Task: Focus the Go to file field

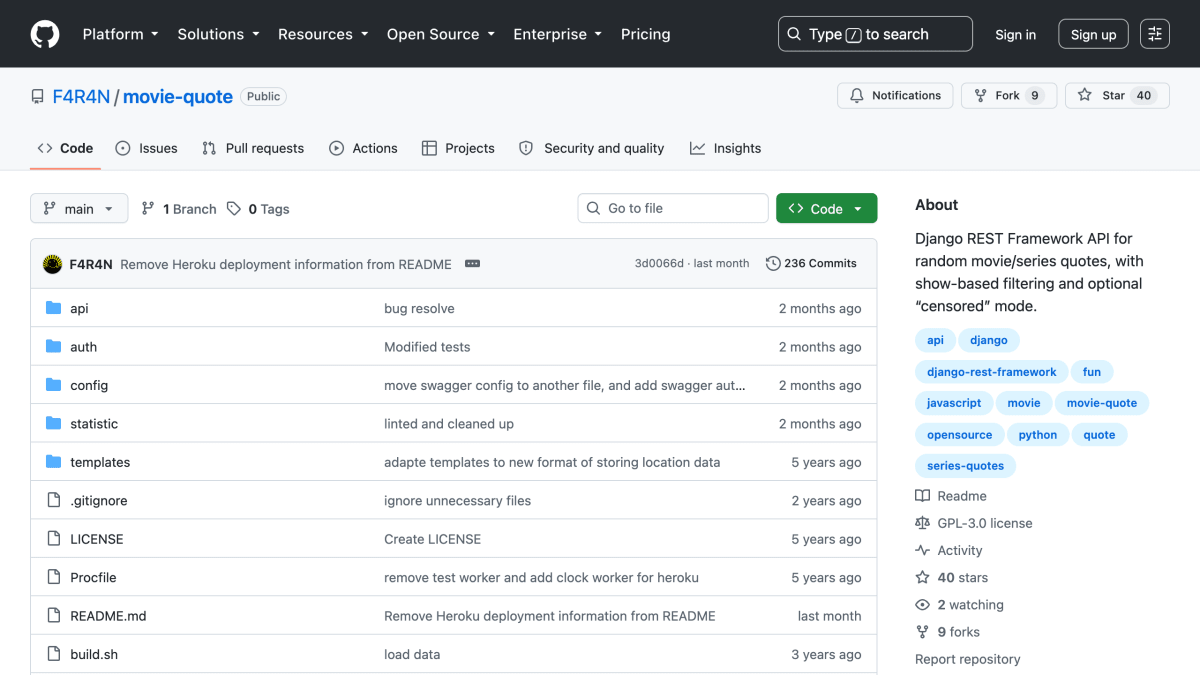Action: pos(673,208)
